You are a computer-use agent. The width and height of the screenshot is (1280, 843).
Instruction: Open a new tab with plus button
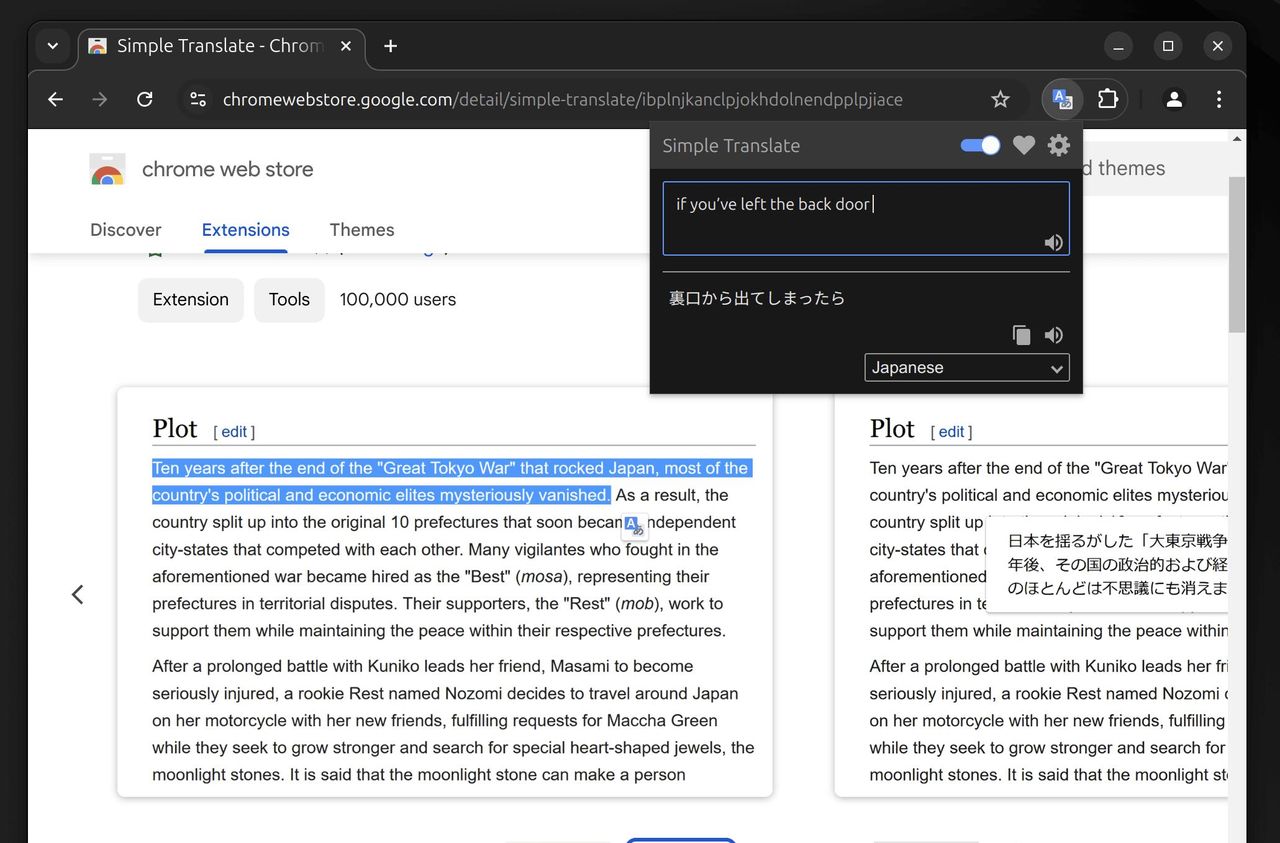[x=390, y=46]
